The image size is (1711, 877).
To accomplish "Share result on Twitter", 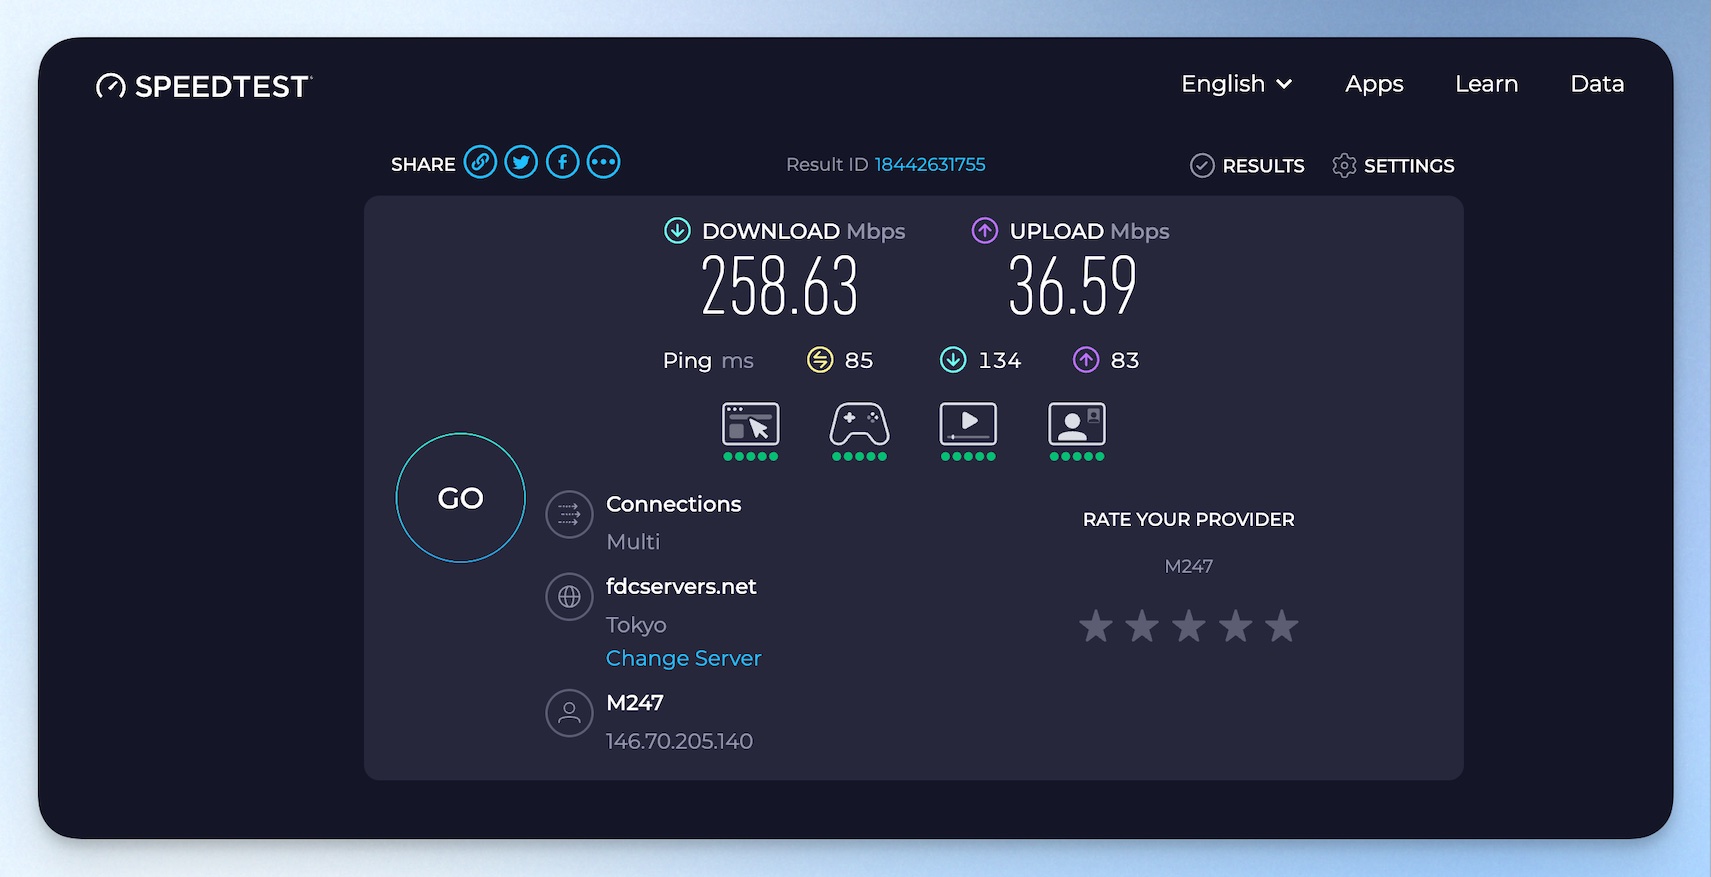I will click(x=521, y=162).
